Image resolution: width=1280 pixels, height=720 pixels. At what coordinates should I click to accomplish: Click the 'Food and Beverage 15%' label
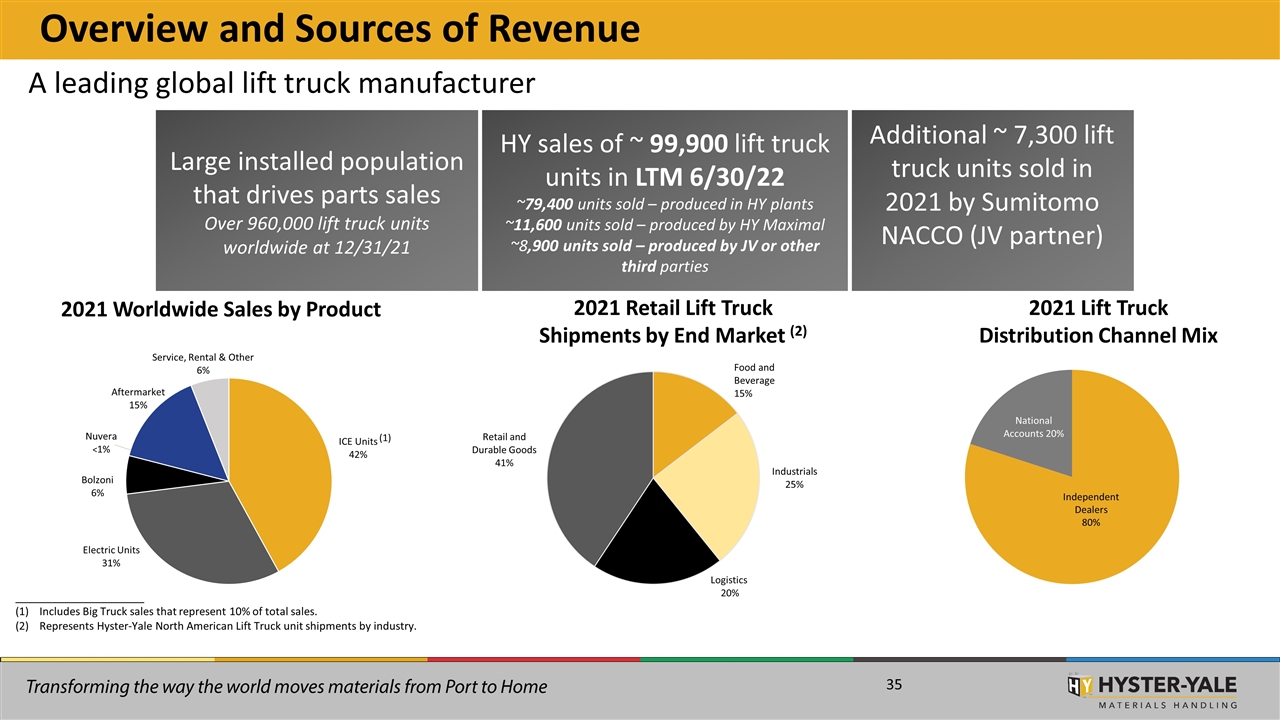click(754, 381)
